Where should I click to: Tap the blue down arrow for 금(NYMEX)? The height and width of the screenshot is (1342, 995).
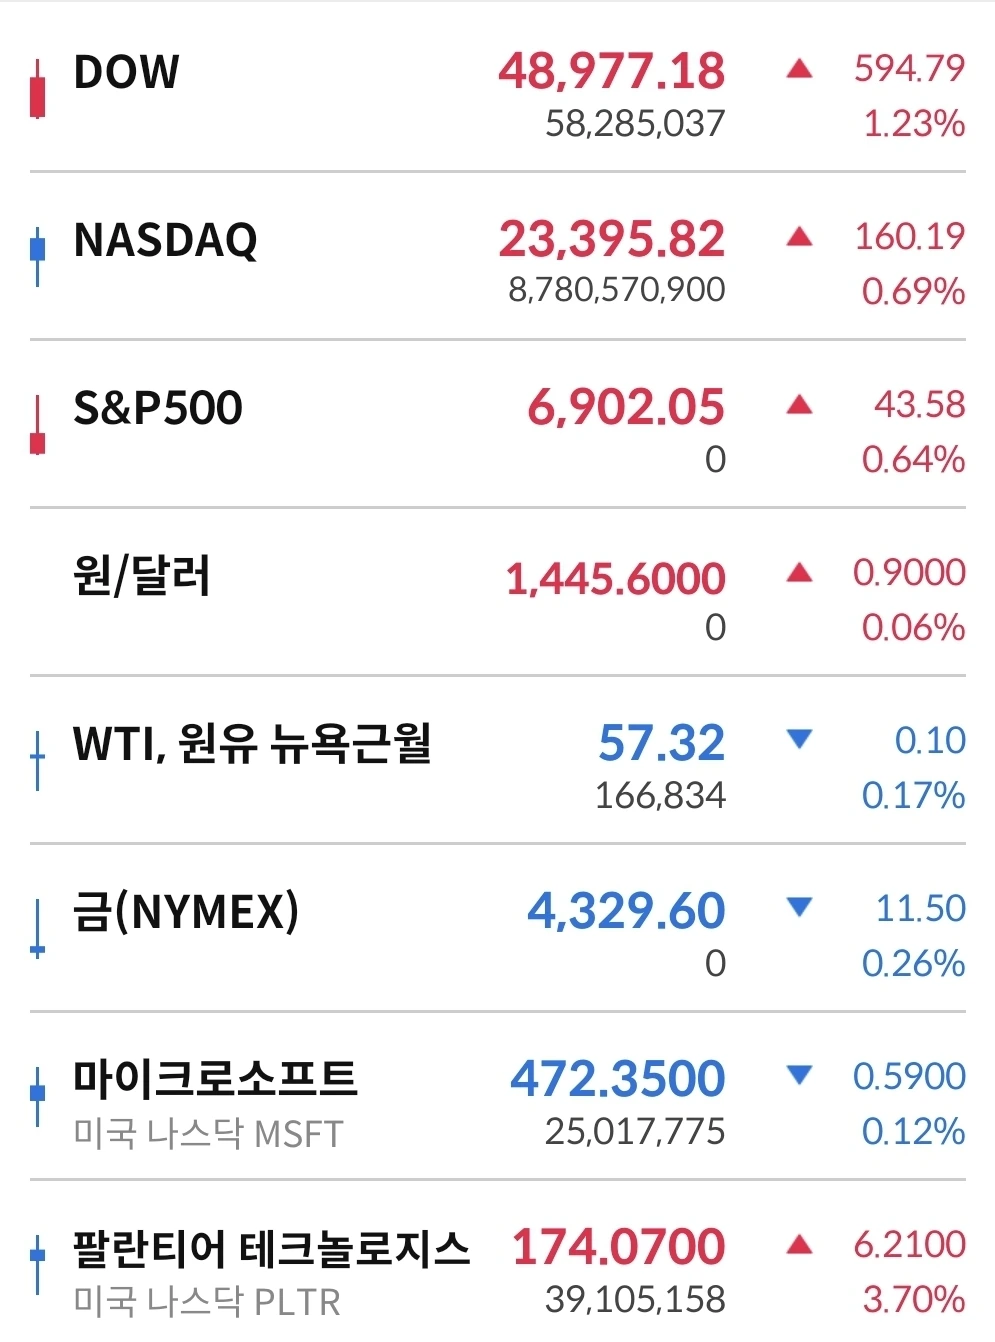tap(799, 907)
